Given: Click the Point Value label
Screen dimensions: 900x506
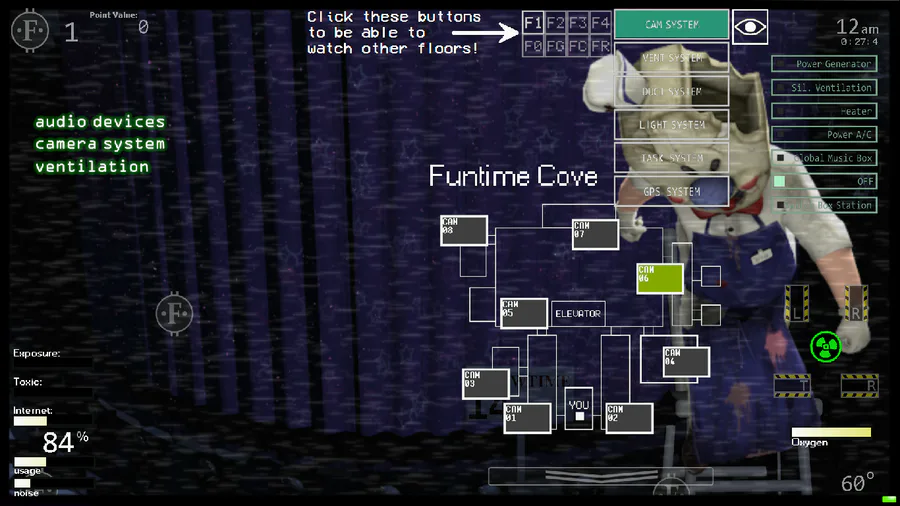Looking at the screenshot, I should pos(114,15).
